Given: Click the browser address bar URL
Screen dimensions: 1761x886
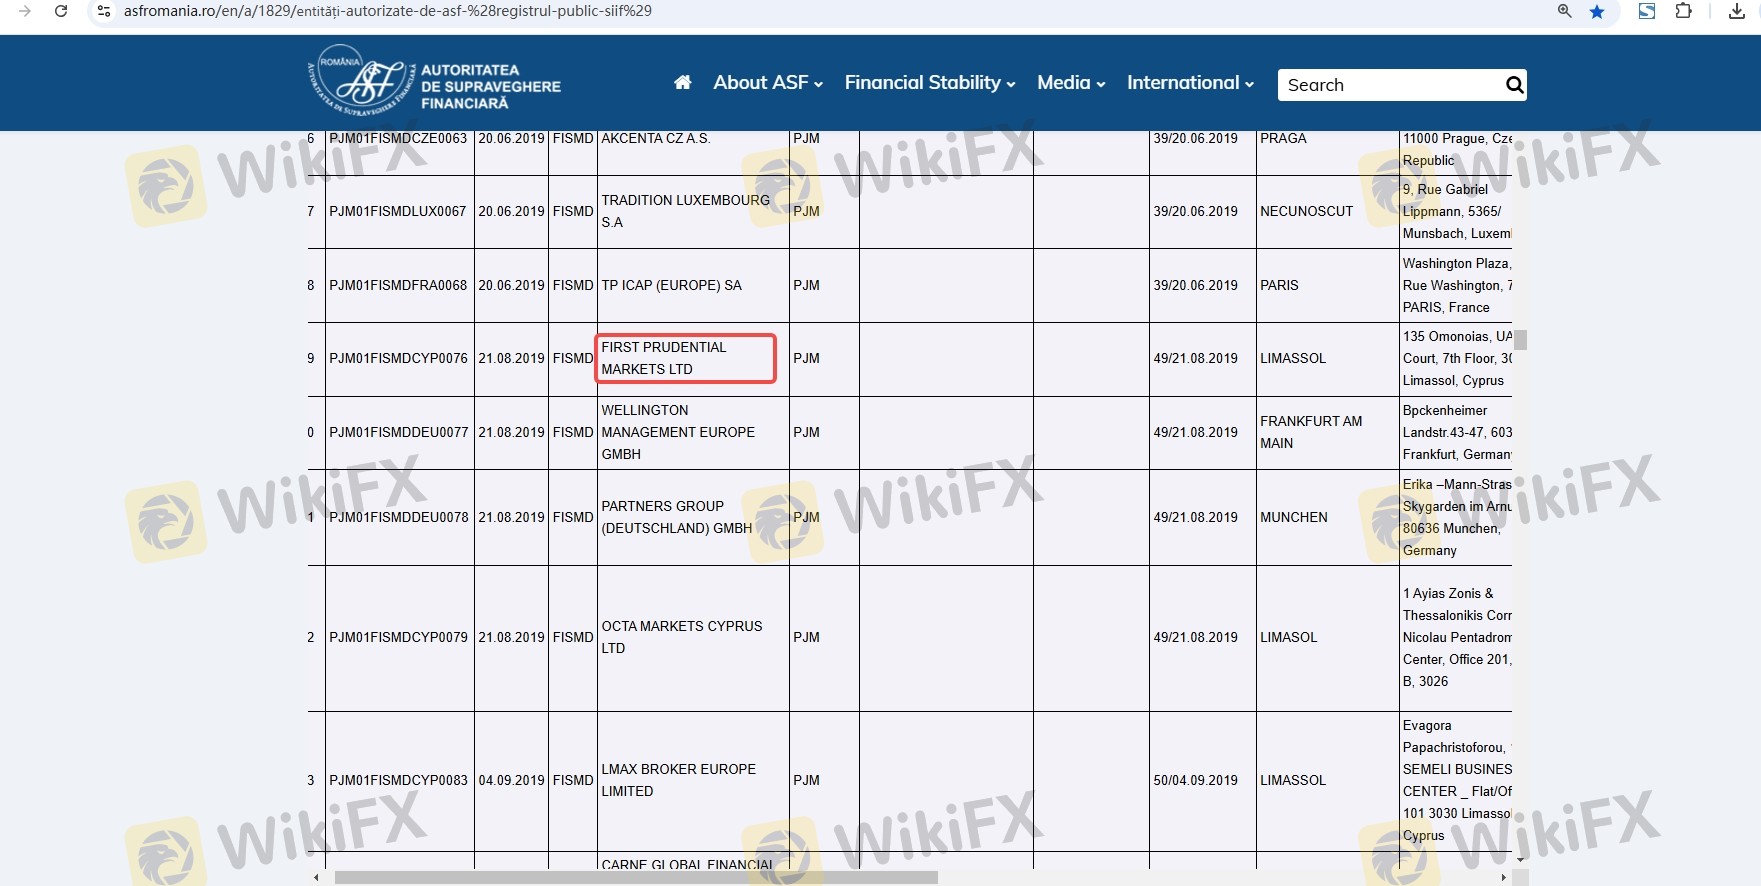Looking at the screenshot, I should 388,11.
